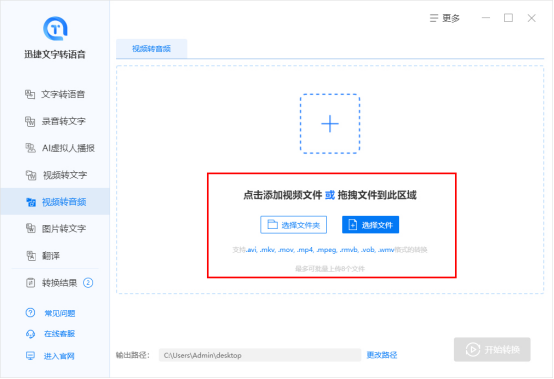Click the 输出路径 input field

260,355
